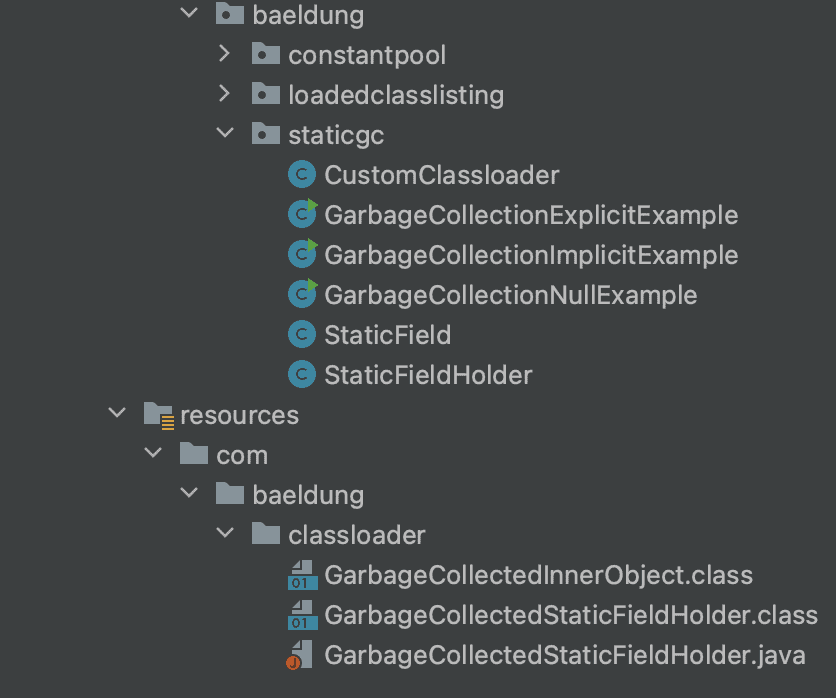Collapse the com folder under resources
Image resolution: width=836 pixels, height=698 pixels.
153,453
